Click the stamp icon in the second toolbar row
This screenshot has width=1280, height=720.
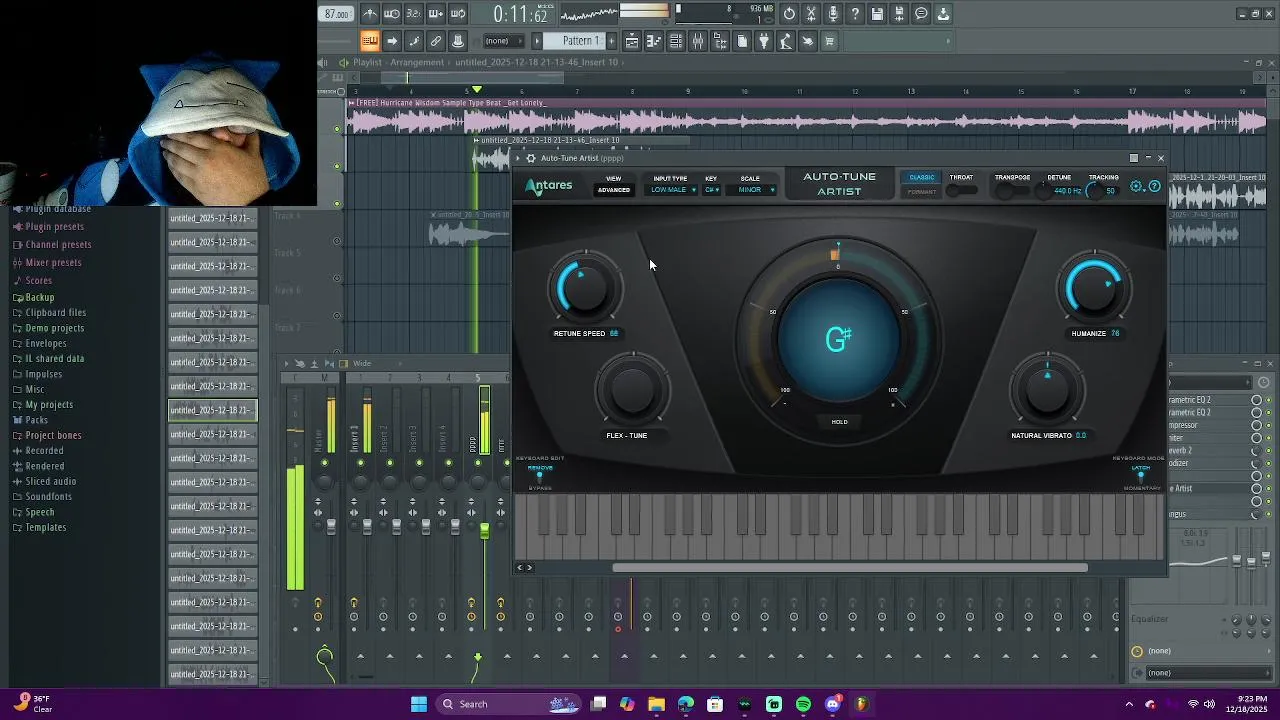458,41
